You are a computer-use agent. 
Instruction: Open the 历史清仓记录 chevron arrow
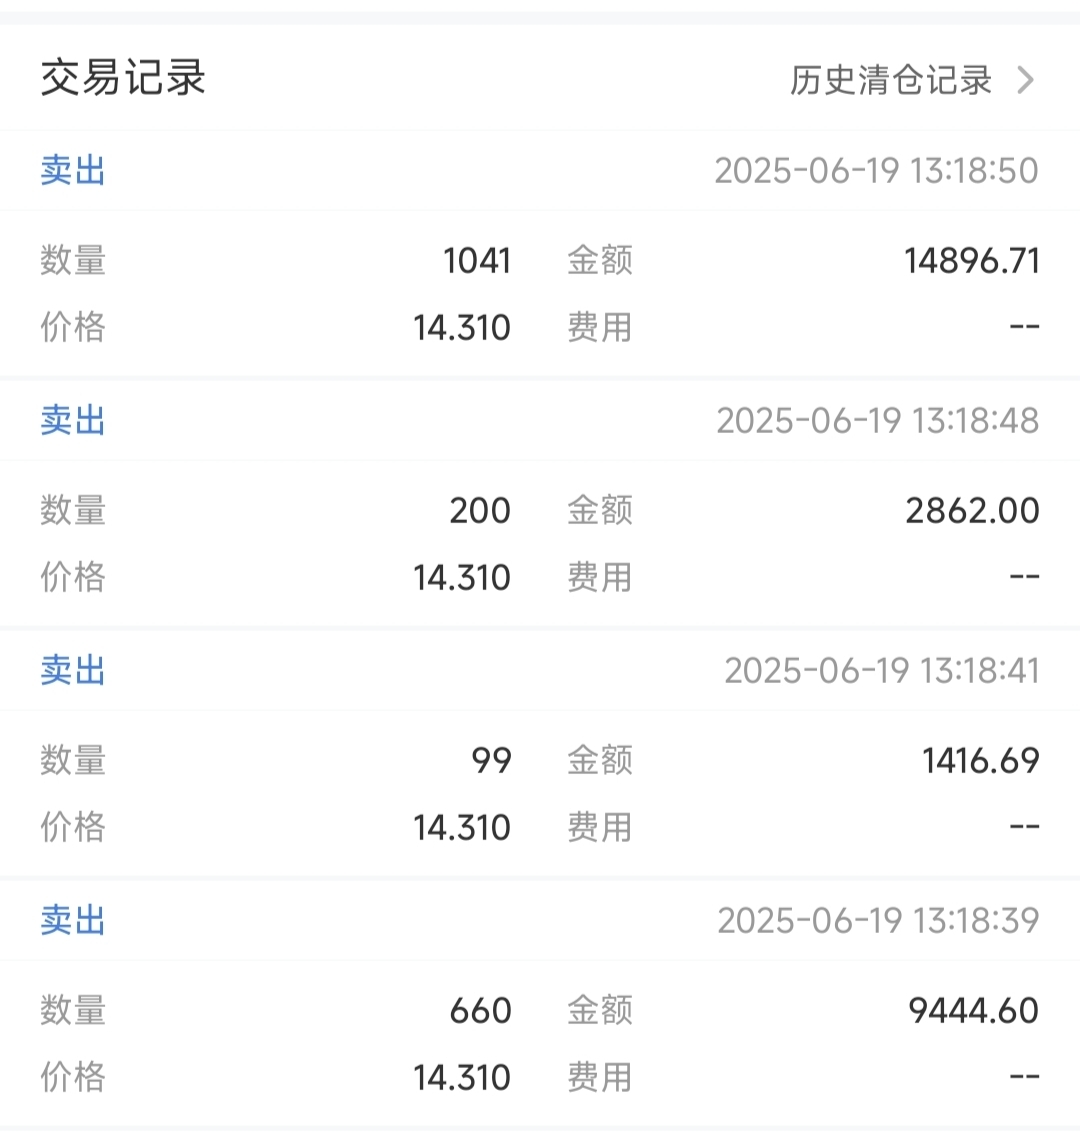1026,80
